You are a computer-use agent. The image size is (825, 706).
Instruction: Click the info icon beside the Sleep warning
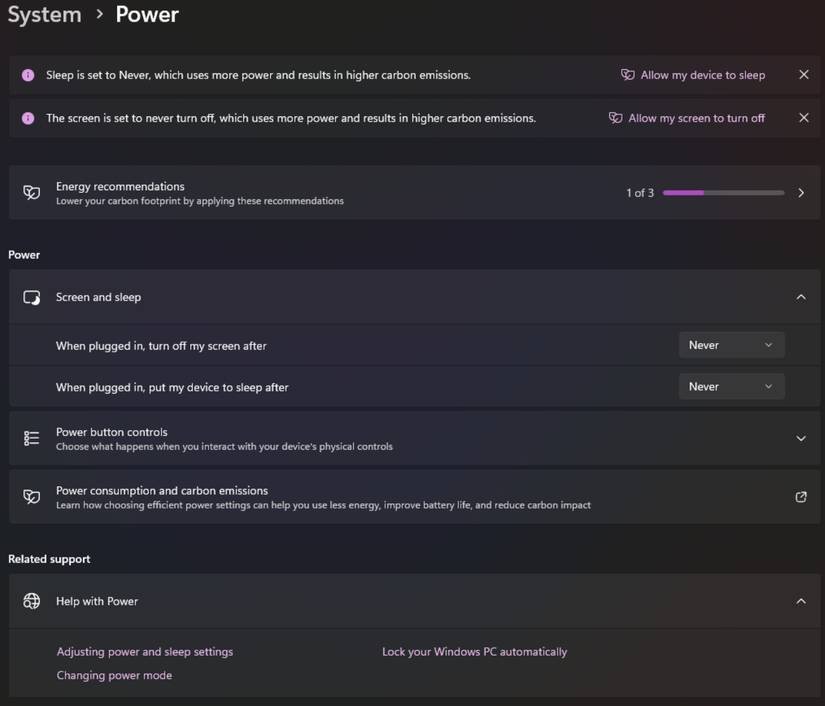28,75
